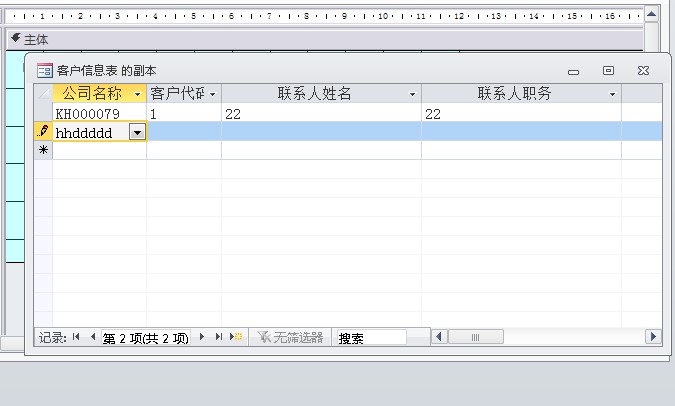The height and width of the screenshot is (406, 675).
Task: Expand the 联系人姓名 column dropdown
Action: tap(413, 94)
